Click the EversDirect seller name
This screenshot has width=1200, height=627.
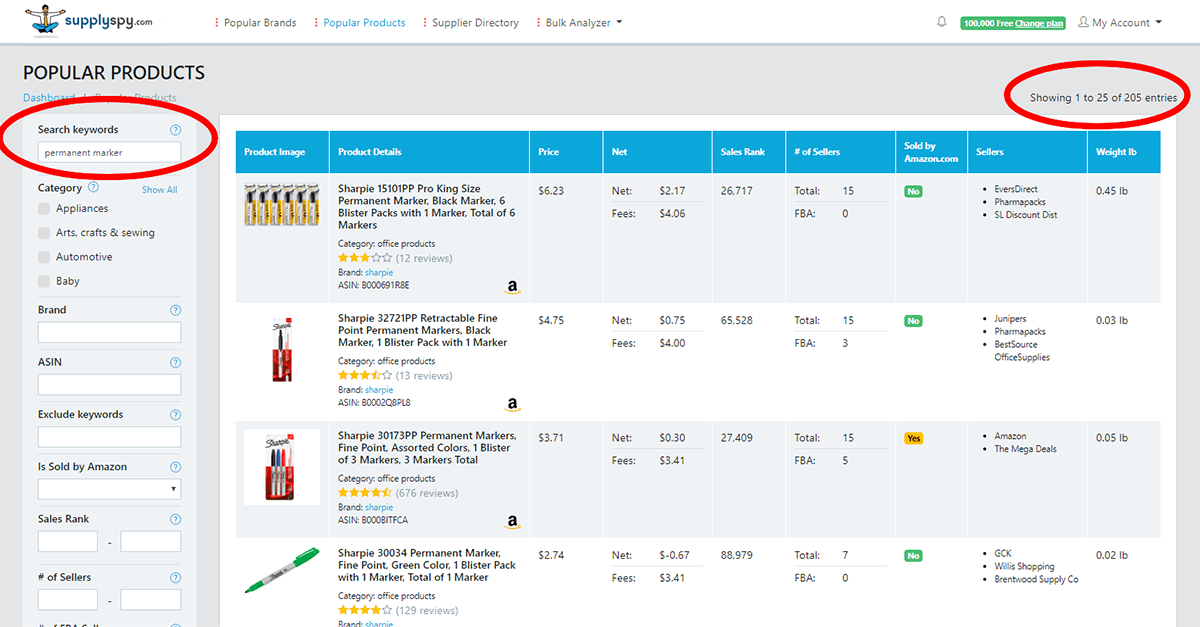pos(1016,189)
